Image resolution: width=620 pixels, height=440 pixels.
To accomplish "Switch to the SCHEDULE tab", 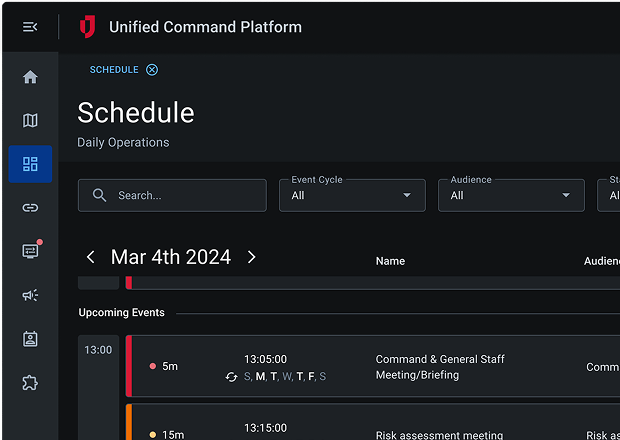I will tap(114, 70).
